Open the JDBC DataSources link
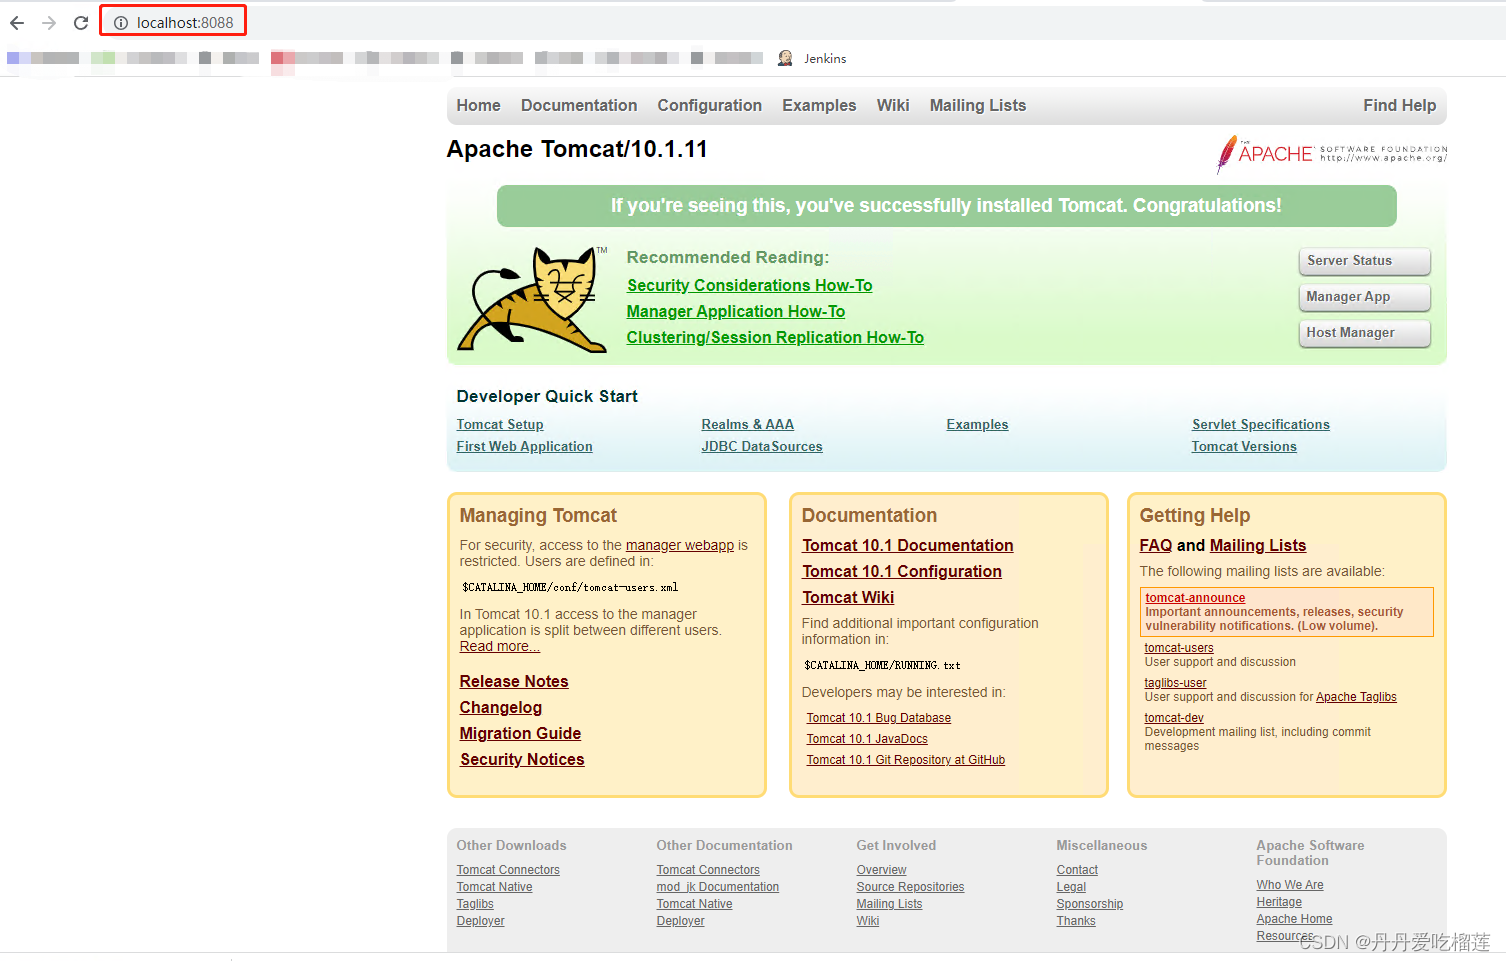This screenshot has height=961, width=1506. pyautogui.click(x=761, y=446)
